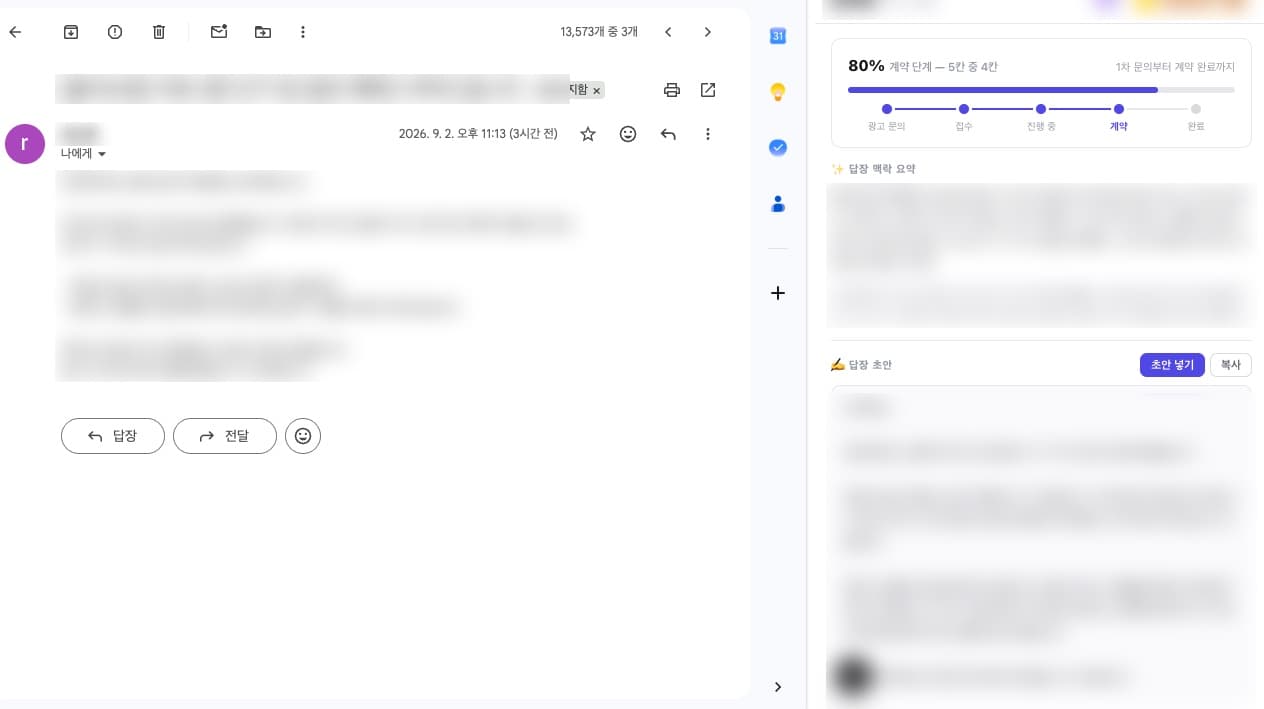Click the sender avatar 'r'
The image size is (1264, 709).
click(x=25, y=144)
